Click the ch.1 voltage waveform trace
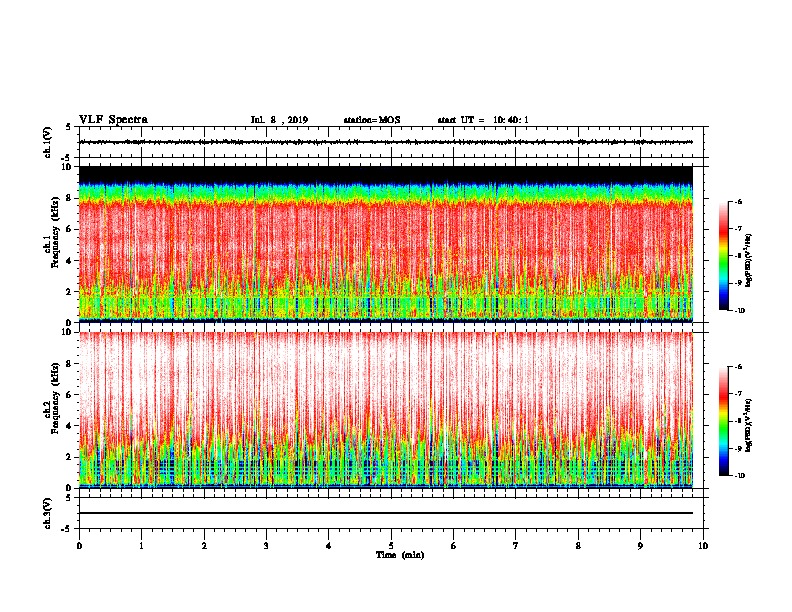 click(x=386, y=142)
